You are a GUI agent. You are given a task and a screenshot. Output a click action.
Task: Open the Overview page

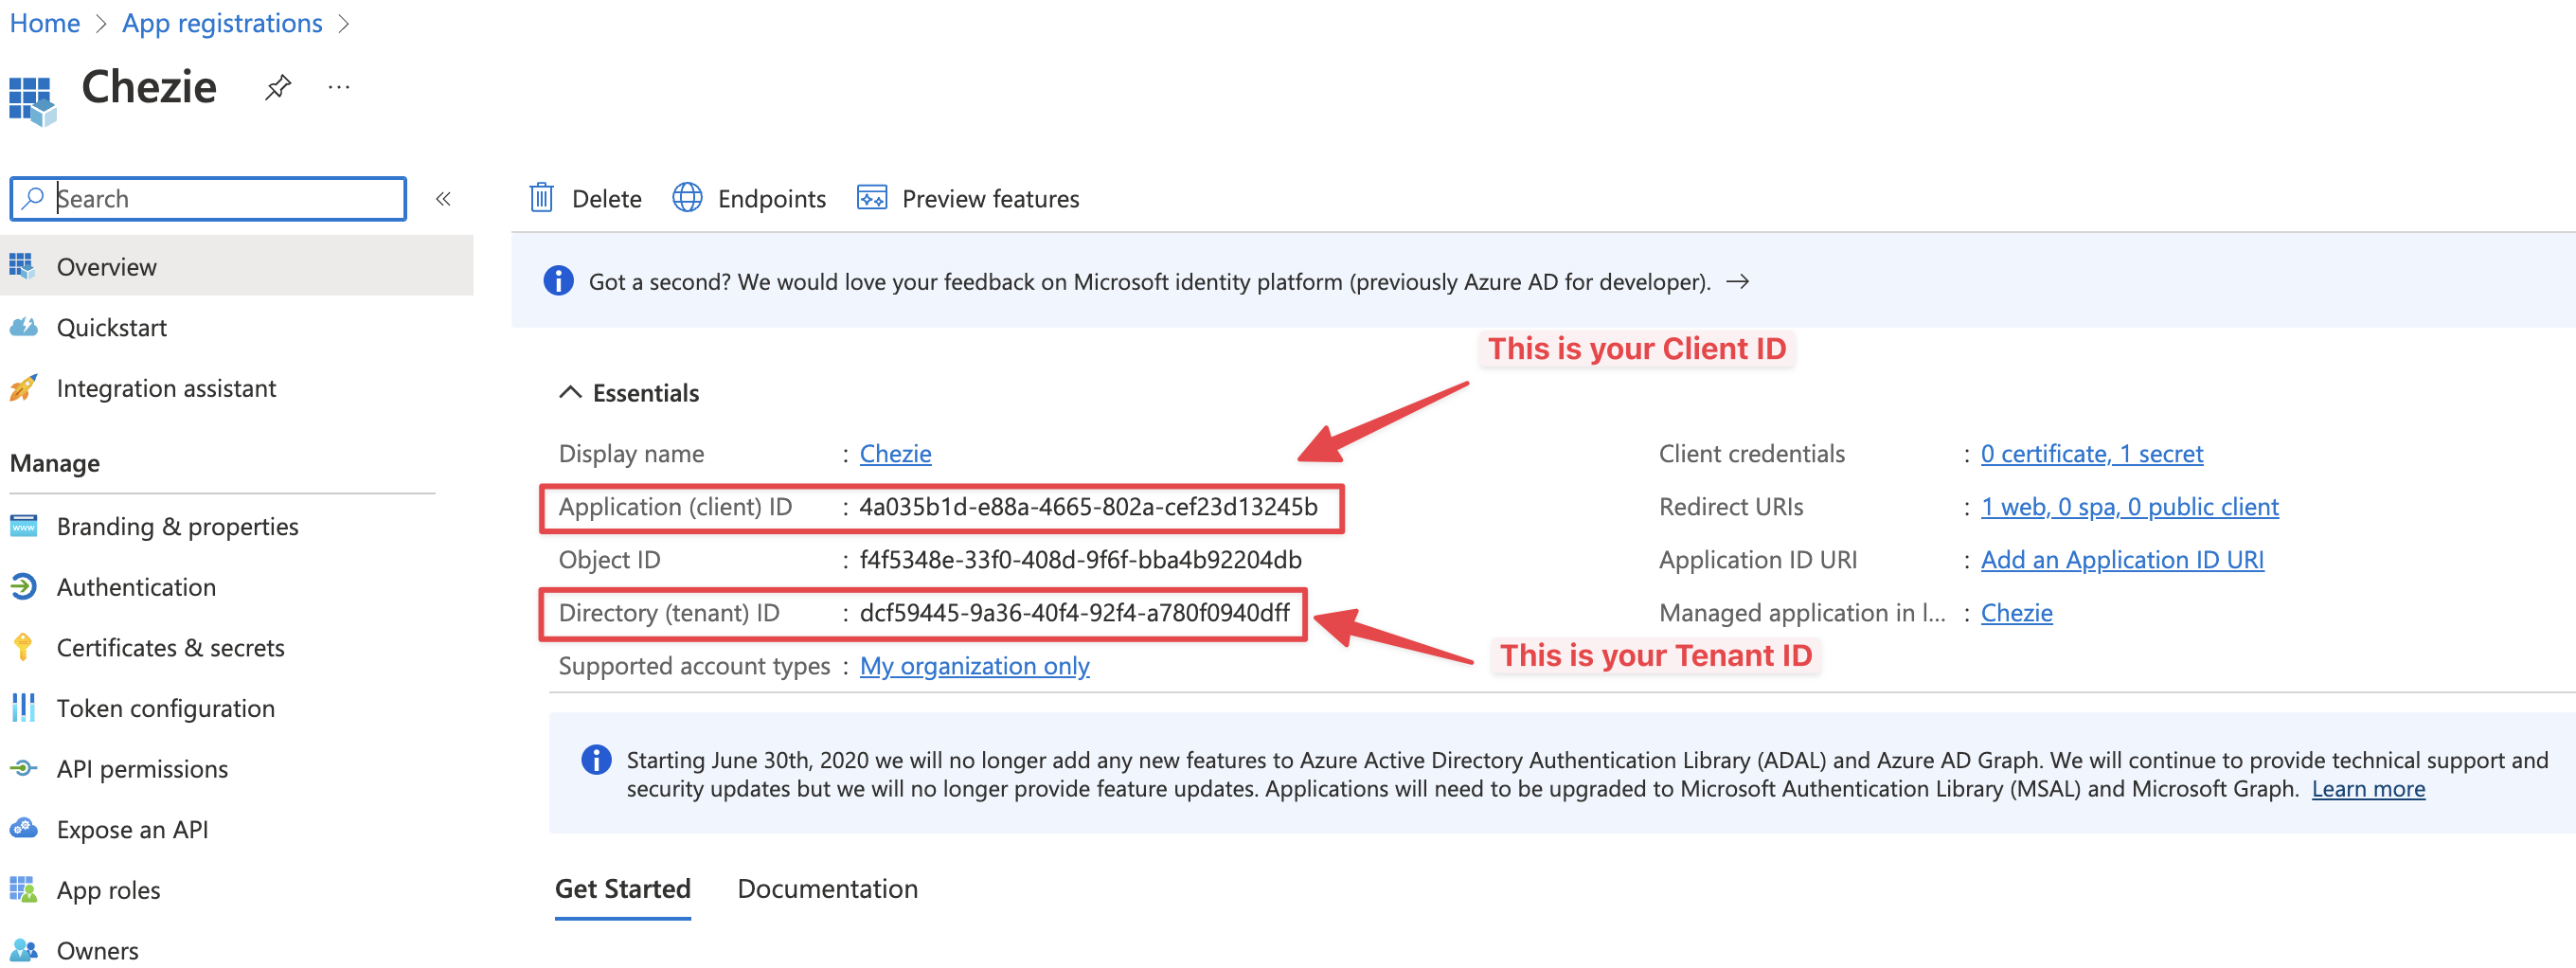(x=236, y=266)
